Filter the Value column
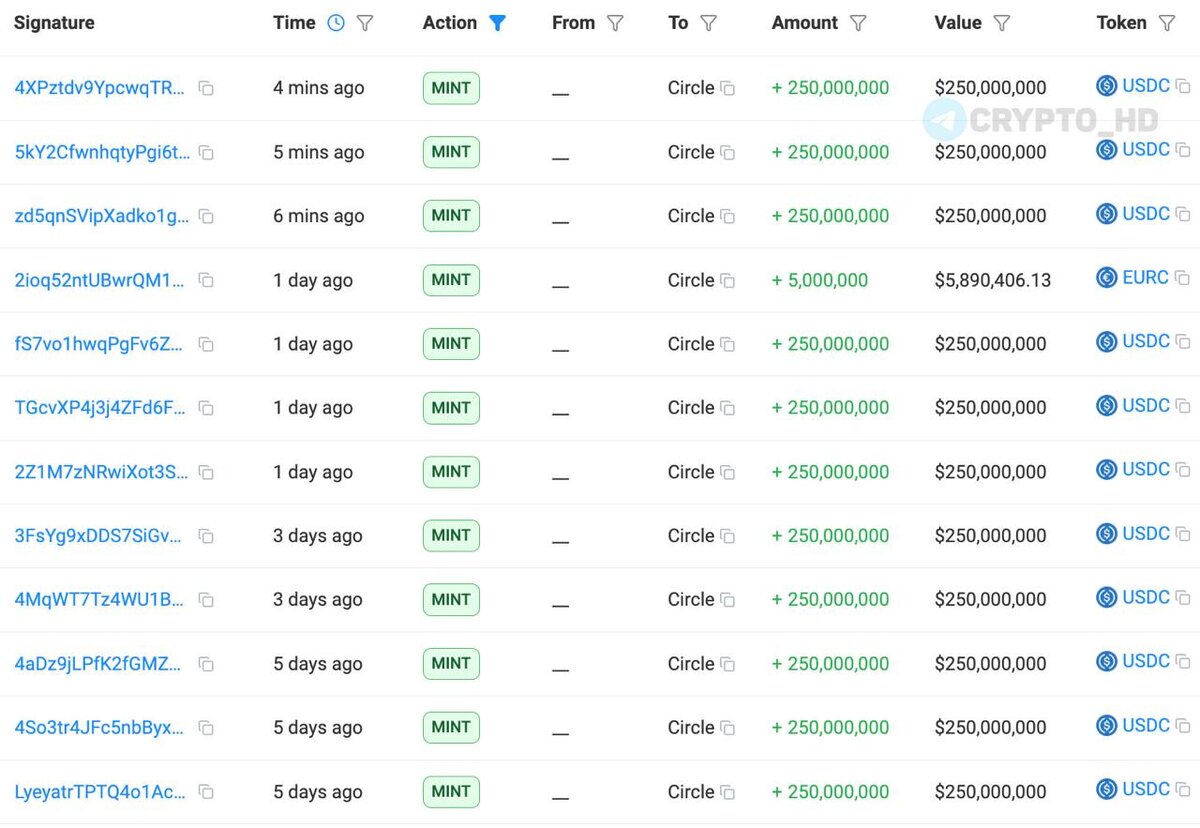 tap(1001, 23)
